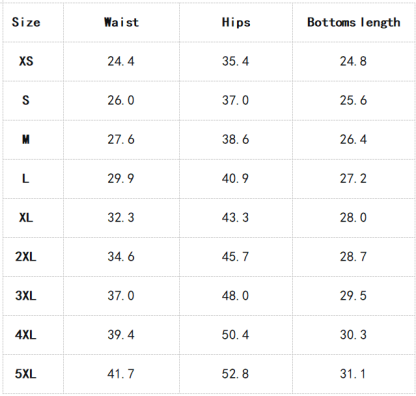
Task: Click the XL size row label
Action: click(x=26, y=218)
